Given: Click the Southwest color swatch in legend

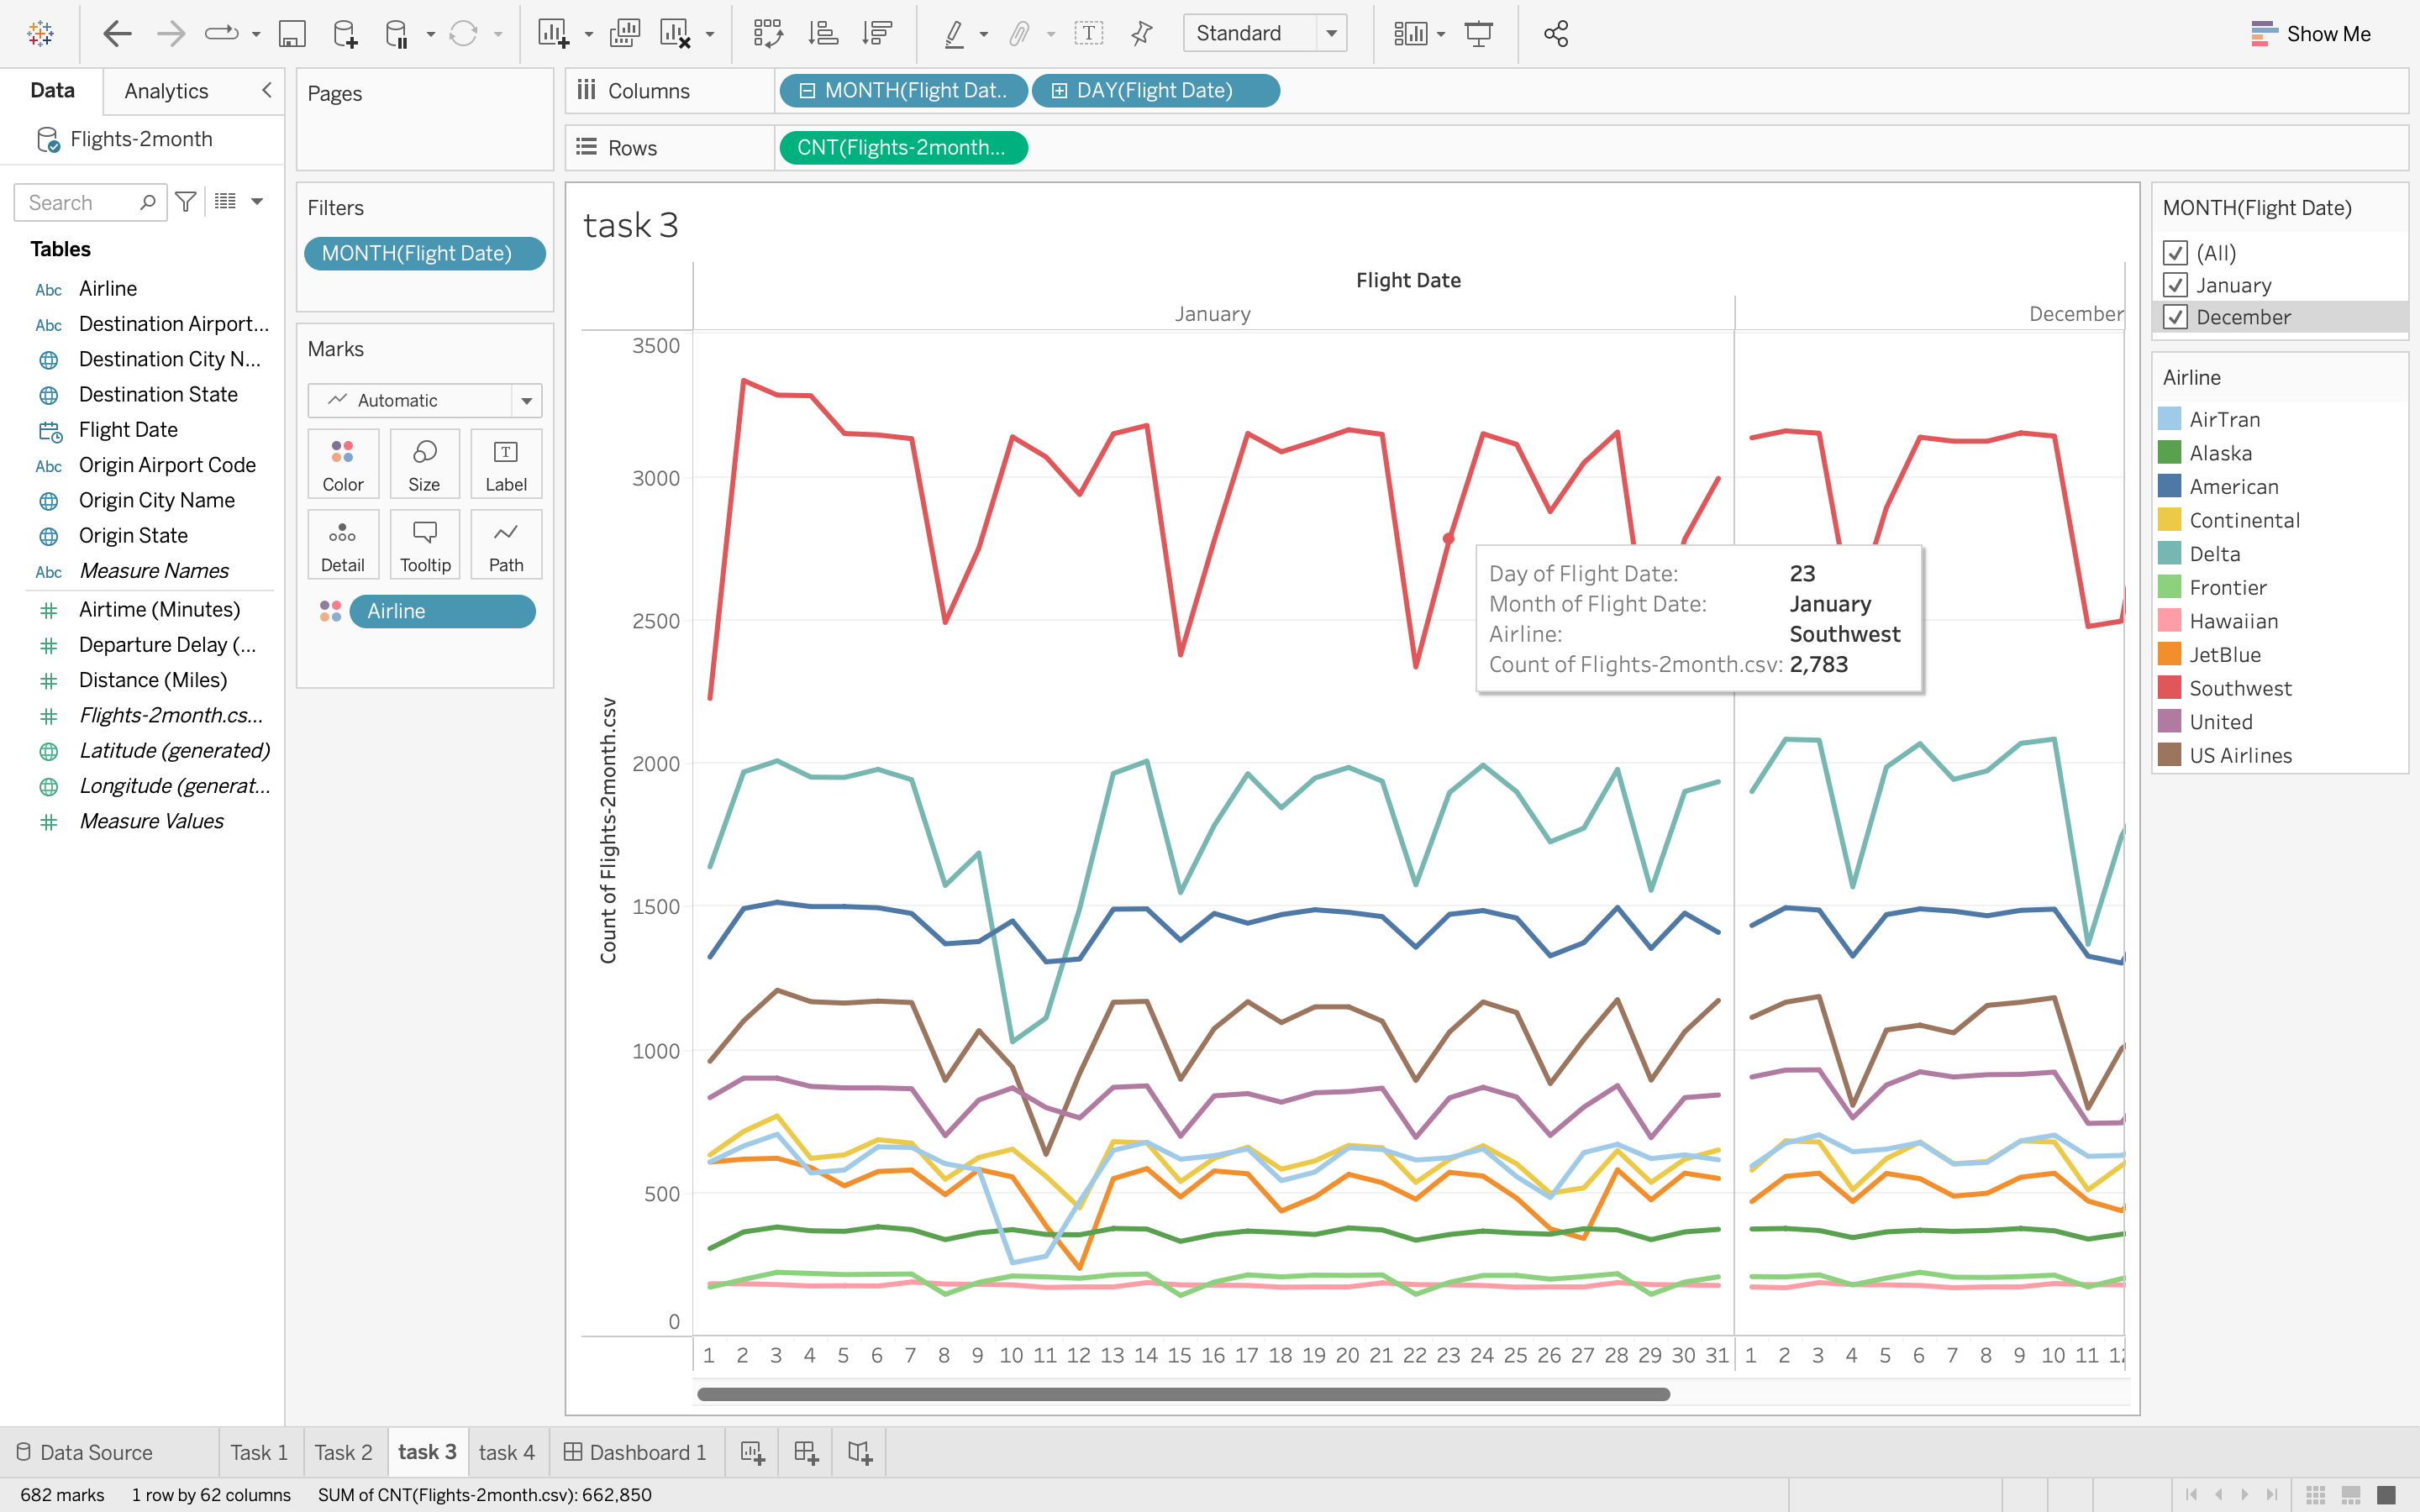Looking at the screenshot, I should point(2169,688).
